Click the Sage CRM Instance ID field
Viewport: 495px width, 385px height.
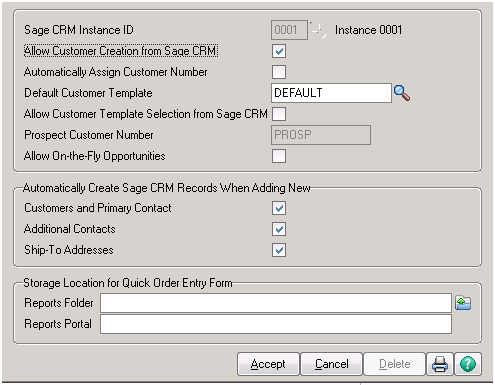pos(289,30)
